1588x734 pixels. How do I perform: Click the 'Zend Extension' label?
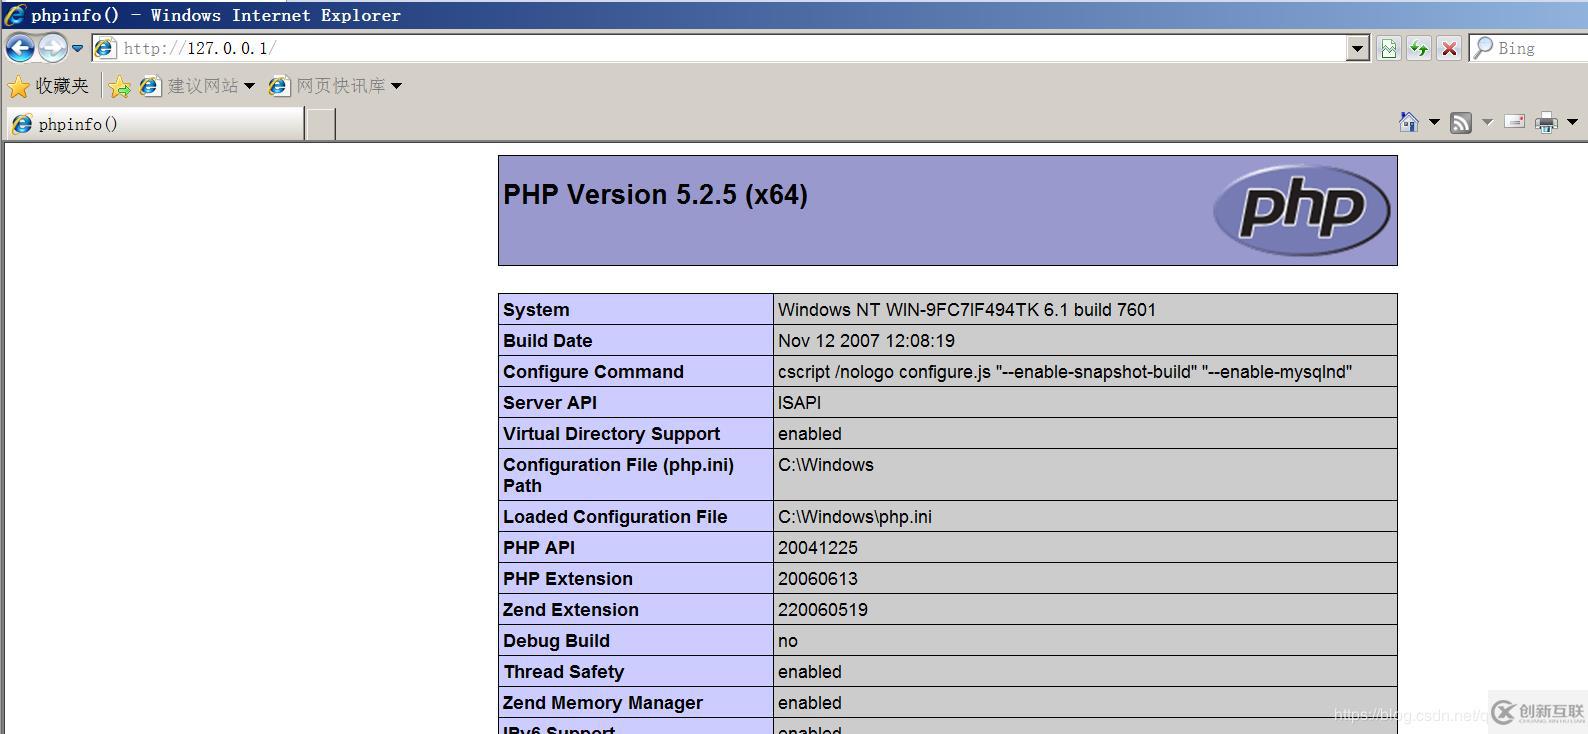[571, 610]
